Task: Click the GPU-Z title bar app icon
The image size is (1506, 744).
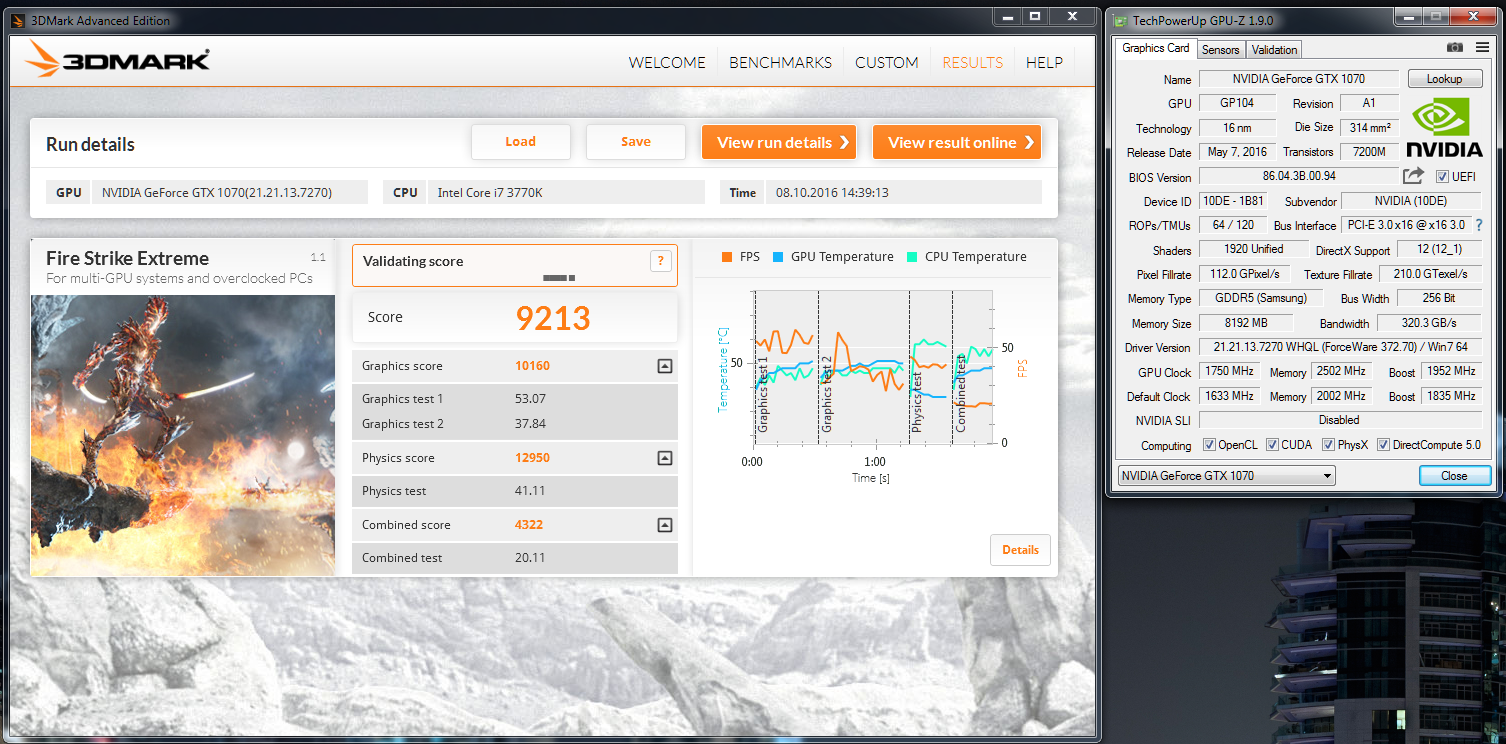Action: click(x=1121, y=20)
